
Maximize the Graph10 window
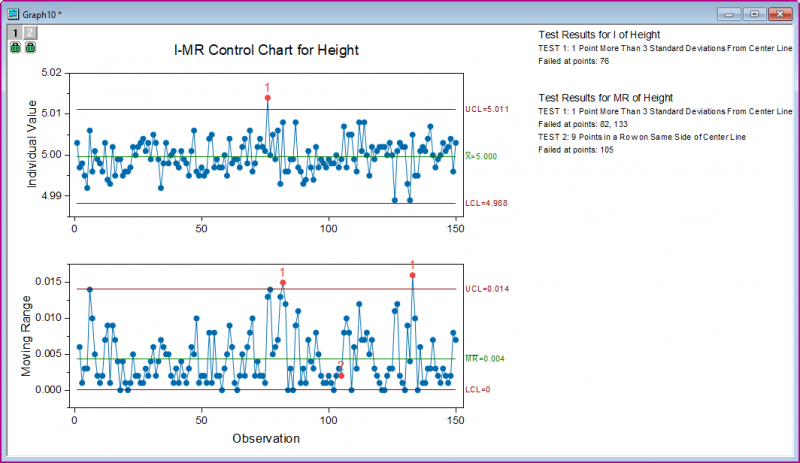pyautogui.click(x=753, y=15)
